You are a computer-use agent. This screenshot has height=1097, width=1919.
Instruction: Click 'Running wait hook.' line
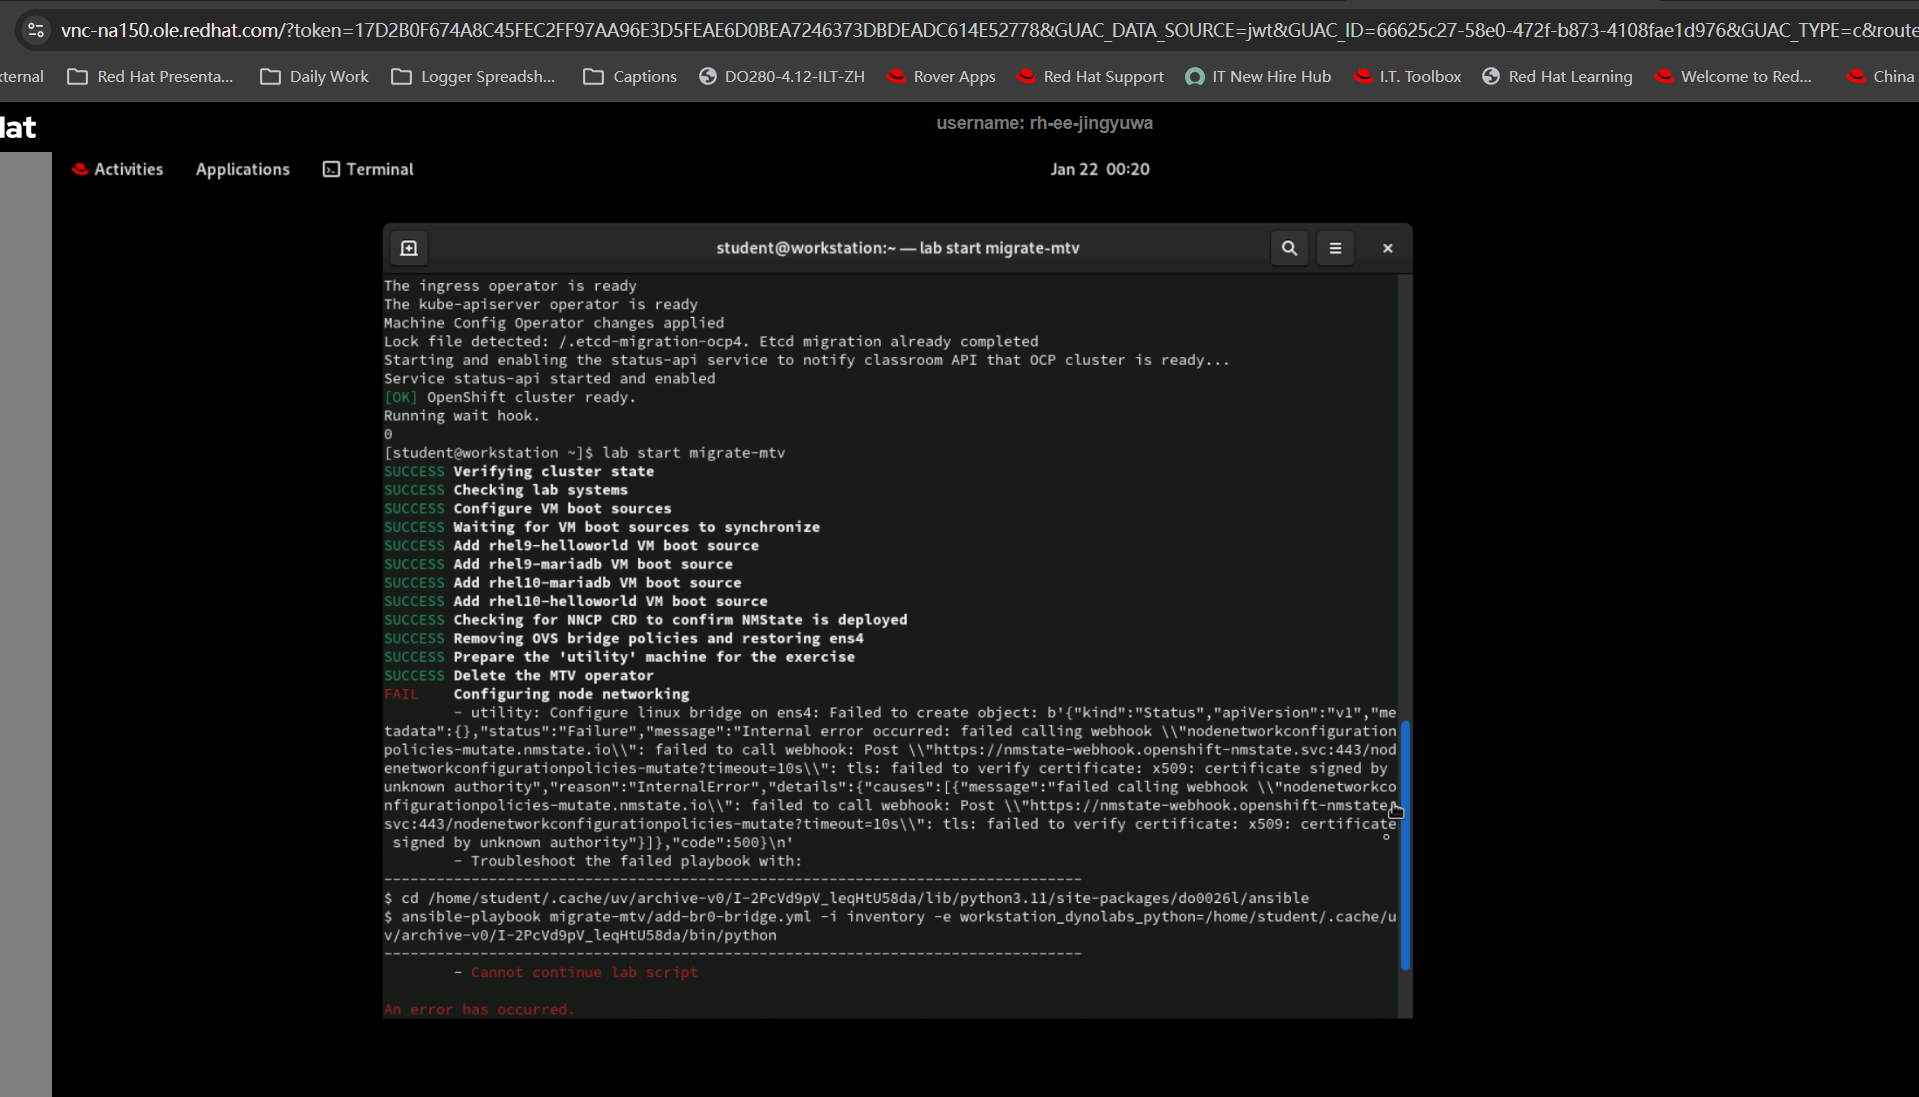(x=462, y=416)
